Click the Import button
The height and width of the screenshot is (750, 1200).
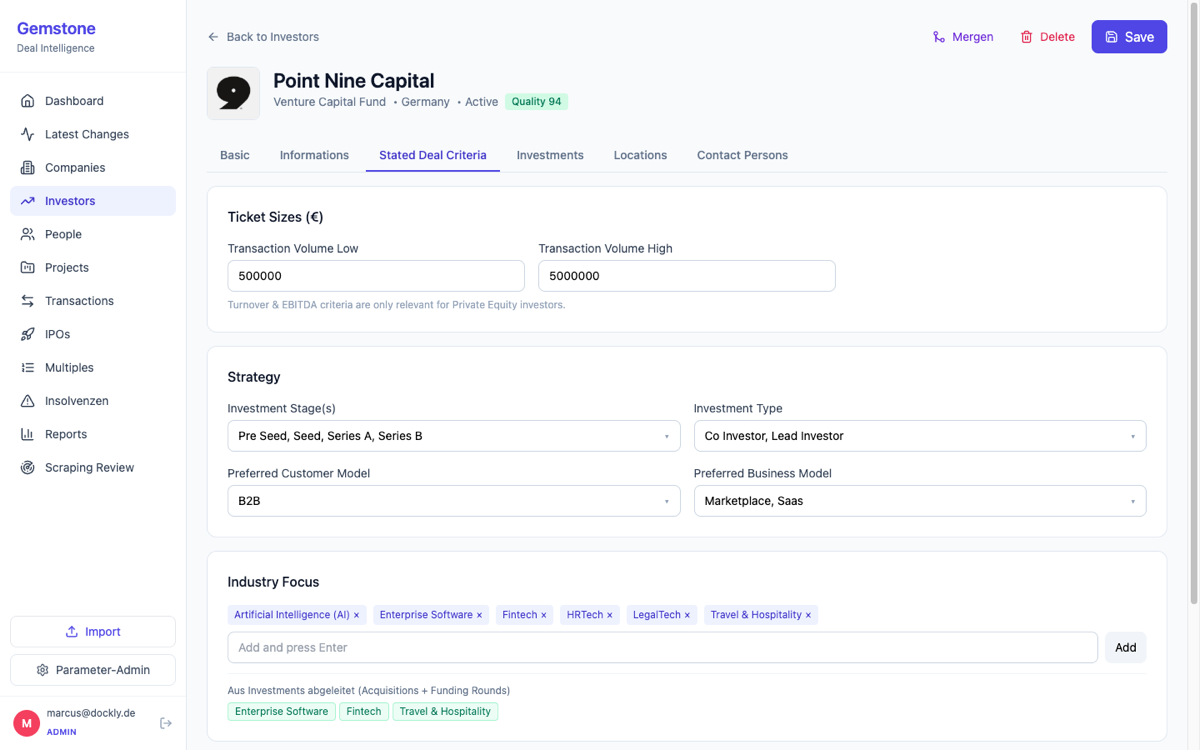click(x=93, y=632)
